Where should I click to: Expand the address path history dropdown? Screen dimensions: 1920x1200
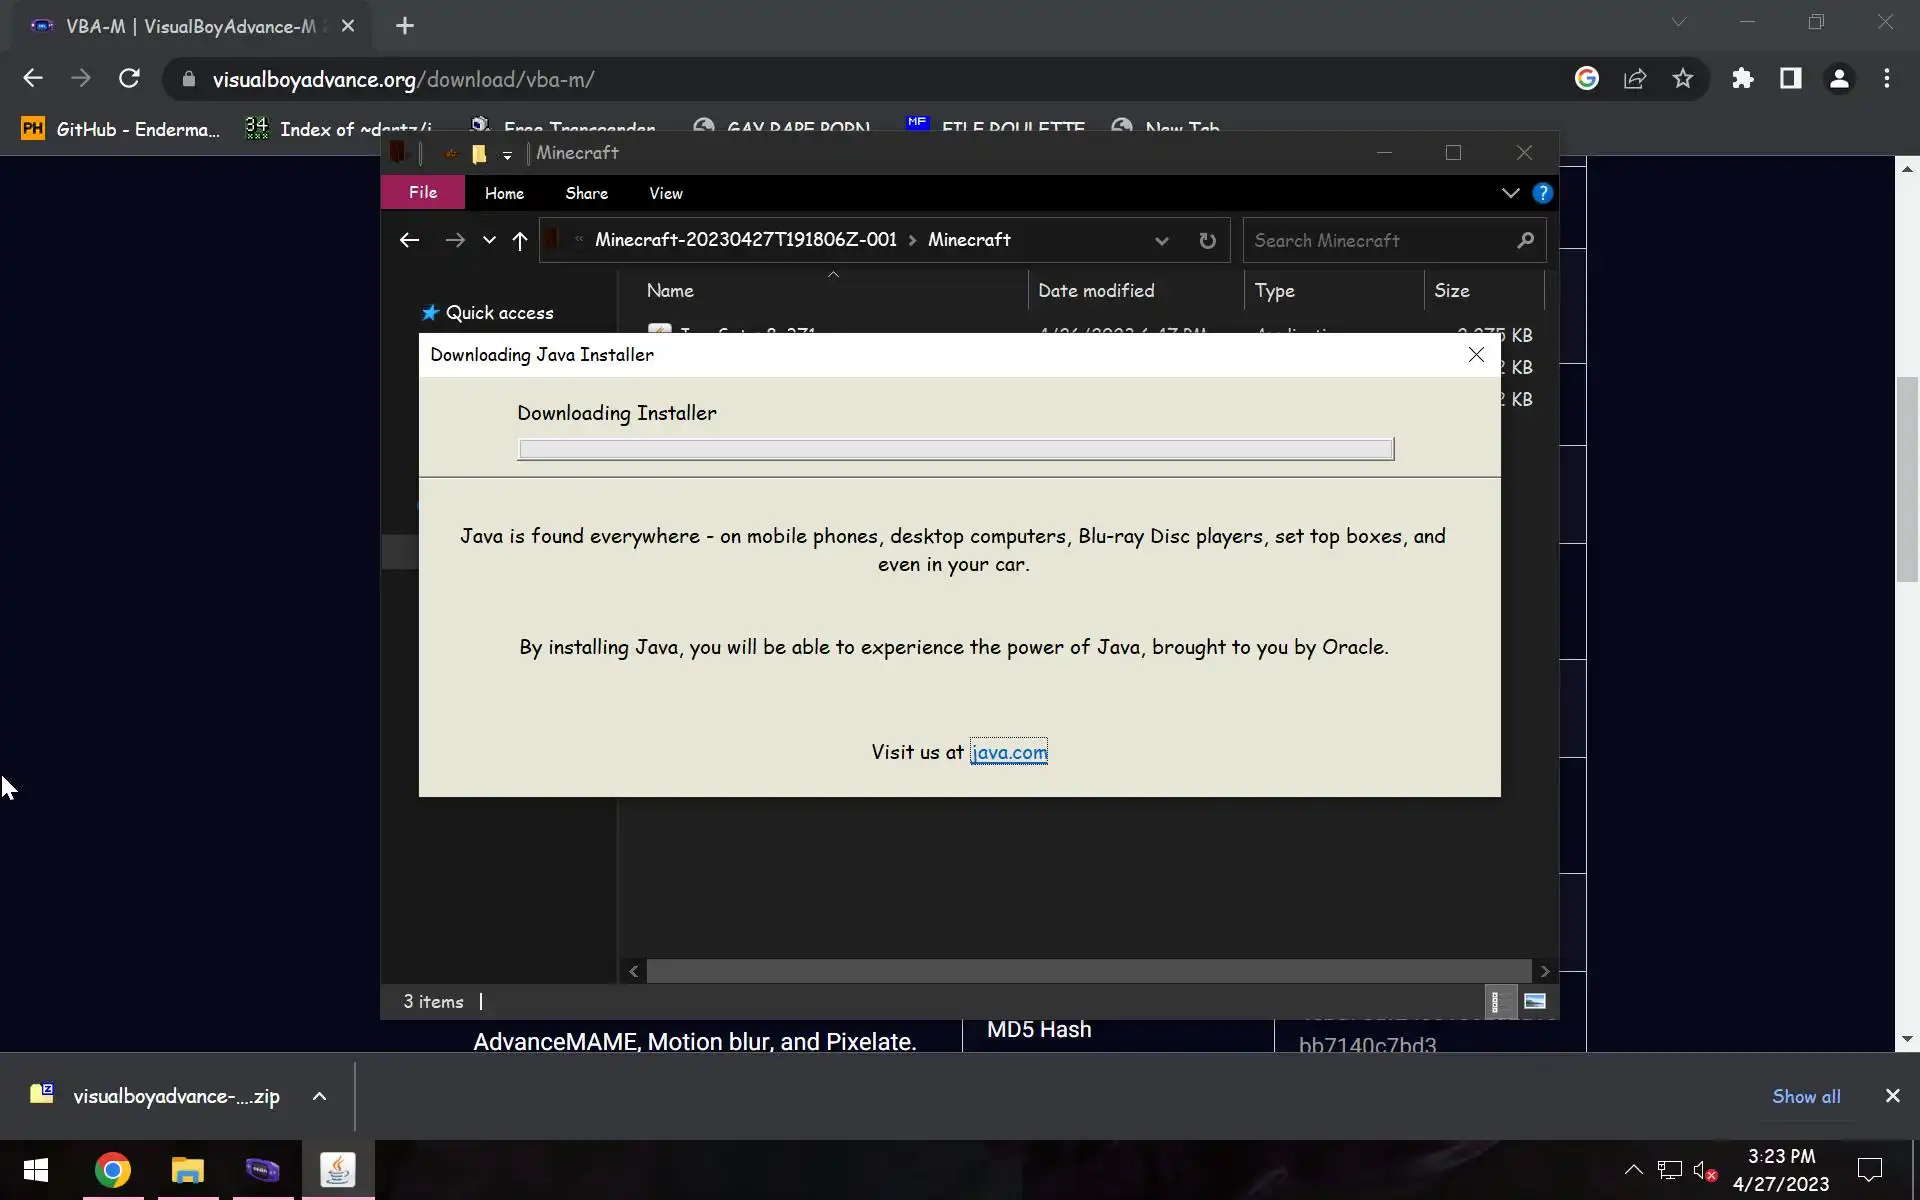coord(1161,241)
